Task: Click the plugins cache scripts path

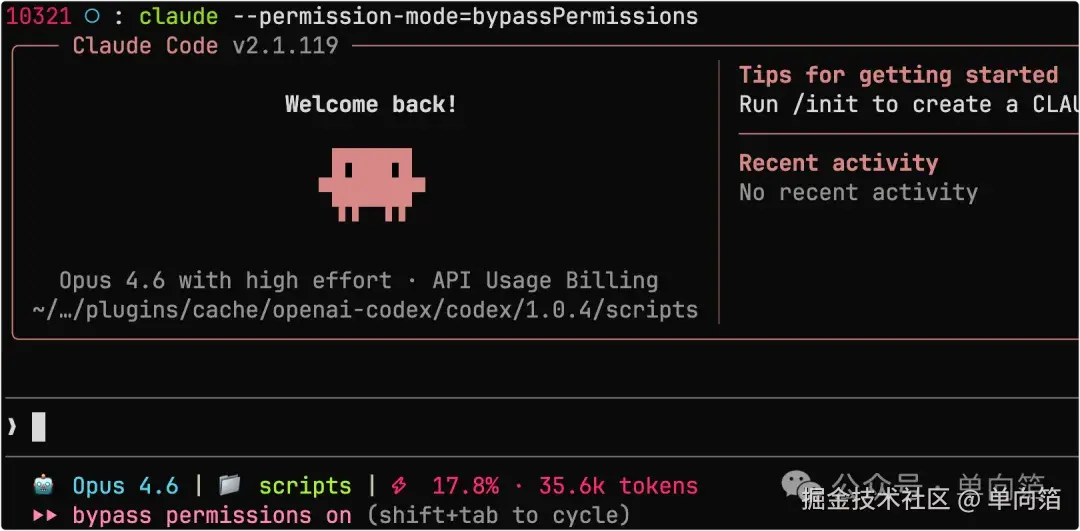Action: point(365,310)
